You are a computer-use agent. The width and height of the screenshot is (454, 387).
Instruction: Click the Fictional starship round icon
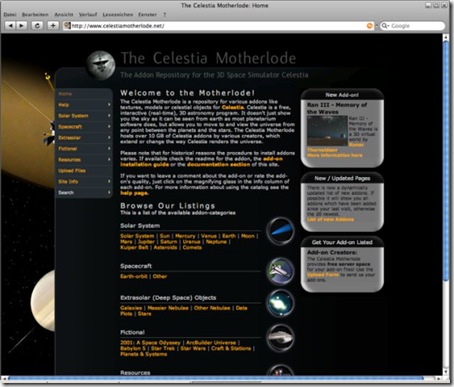tap(280, 337)
